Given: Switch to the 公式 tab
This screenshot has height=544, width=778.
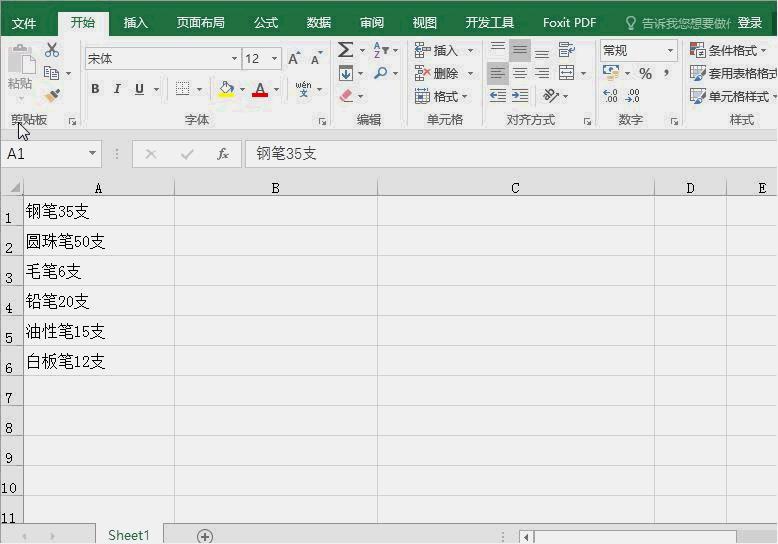Looking at the screenshot, I should (x=266, y=23).
